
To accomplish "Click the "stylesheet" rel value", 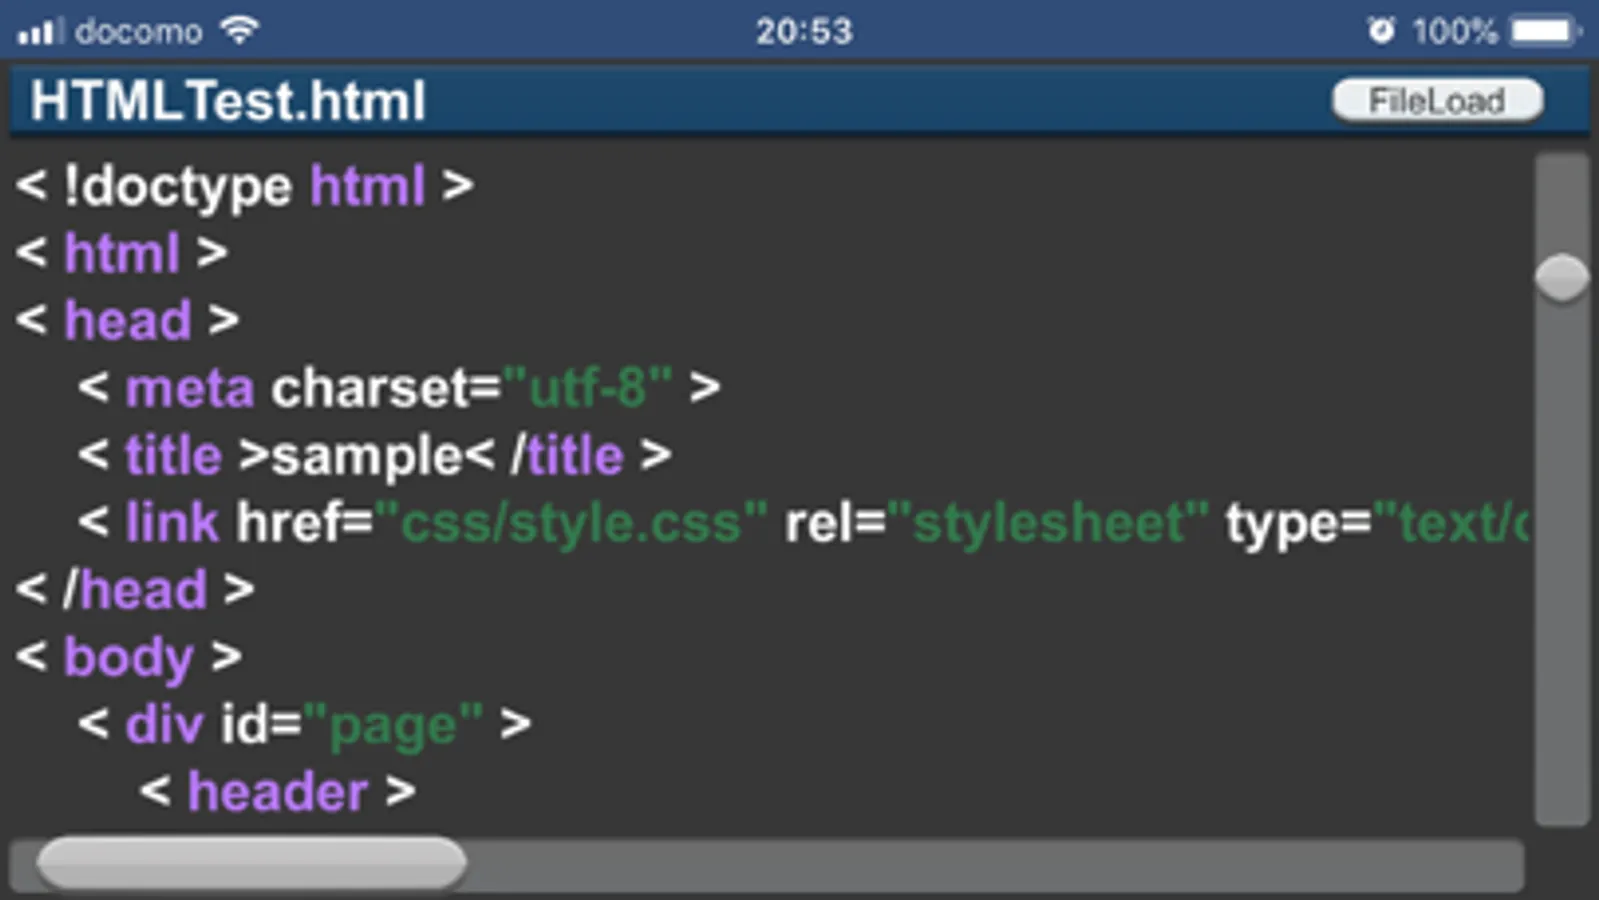I will point(1047,523).
